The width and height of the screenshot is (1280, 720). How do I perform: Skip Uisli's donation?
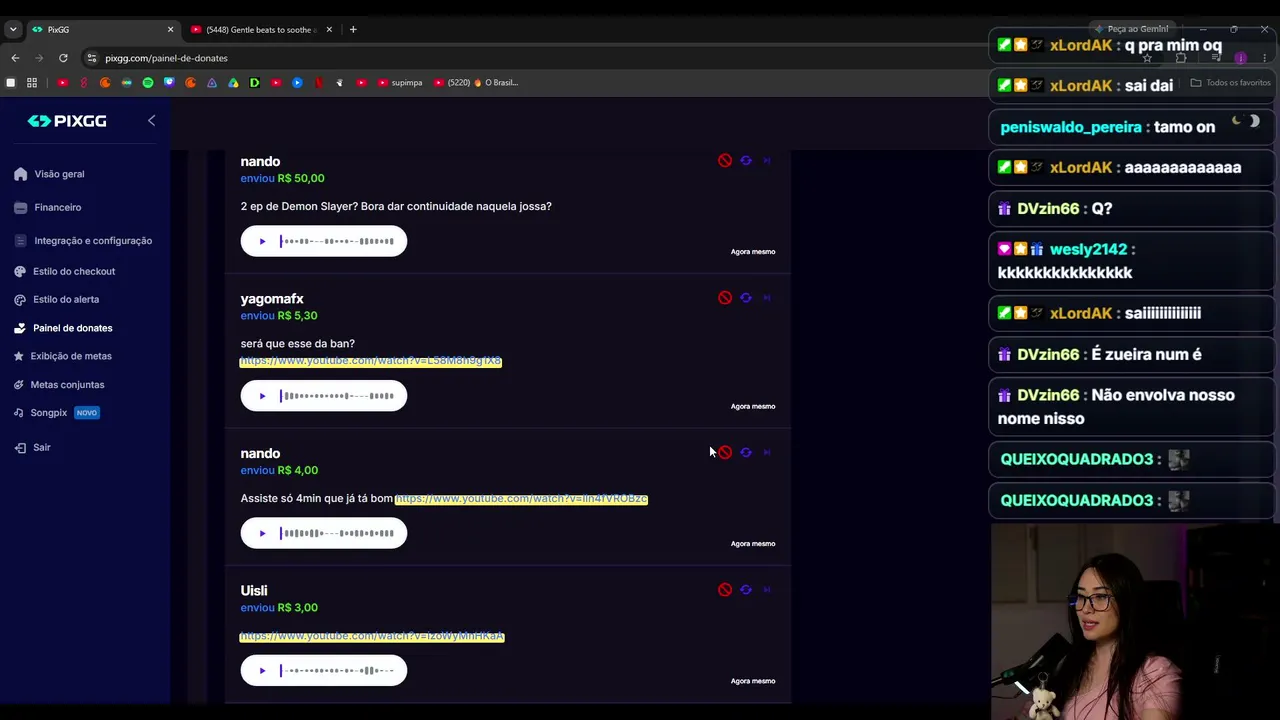click(x=767, y=590)
